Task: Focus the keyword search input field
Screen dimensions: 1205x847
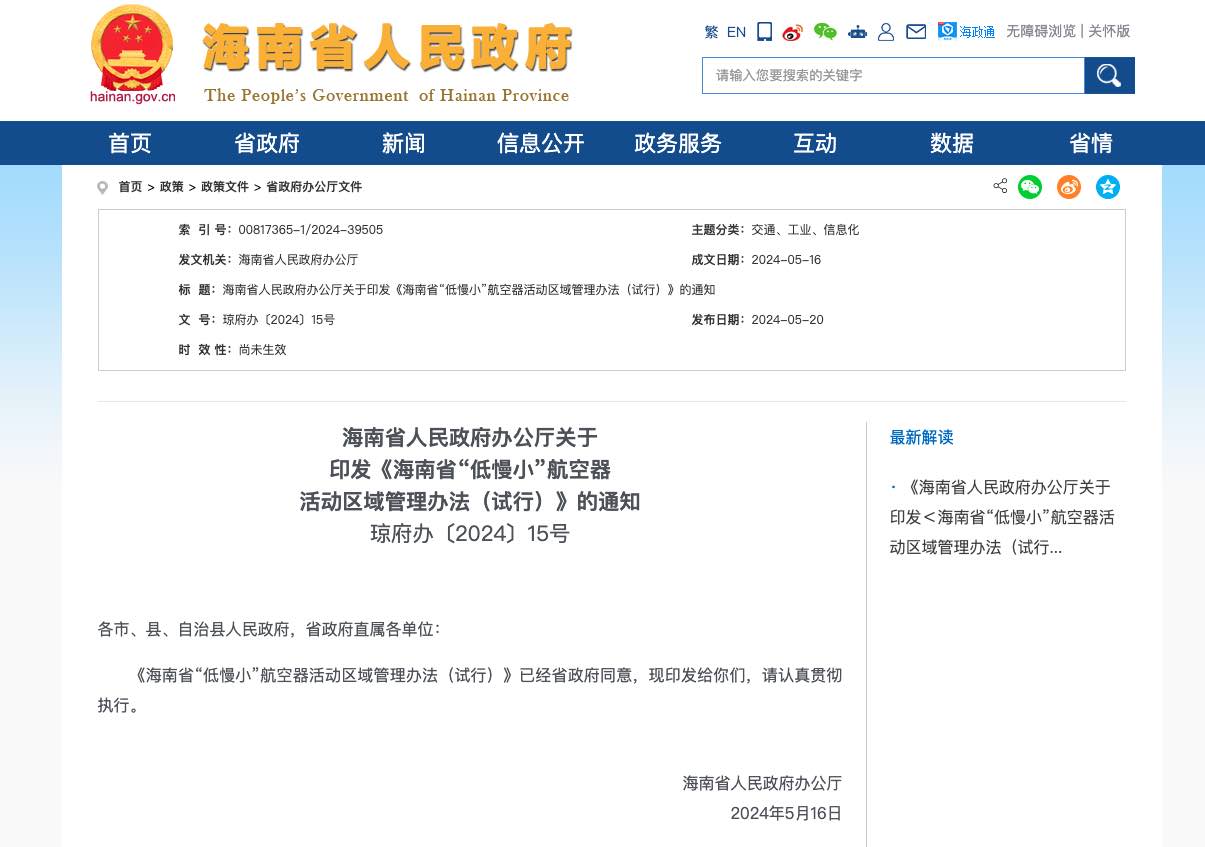Action: click(893, 76)
